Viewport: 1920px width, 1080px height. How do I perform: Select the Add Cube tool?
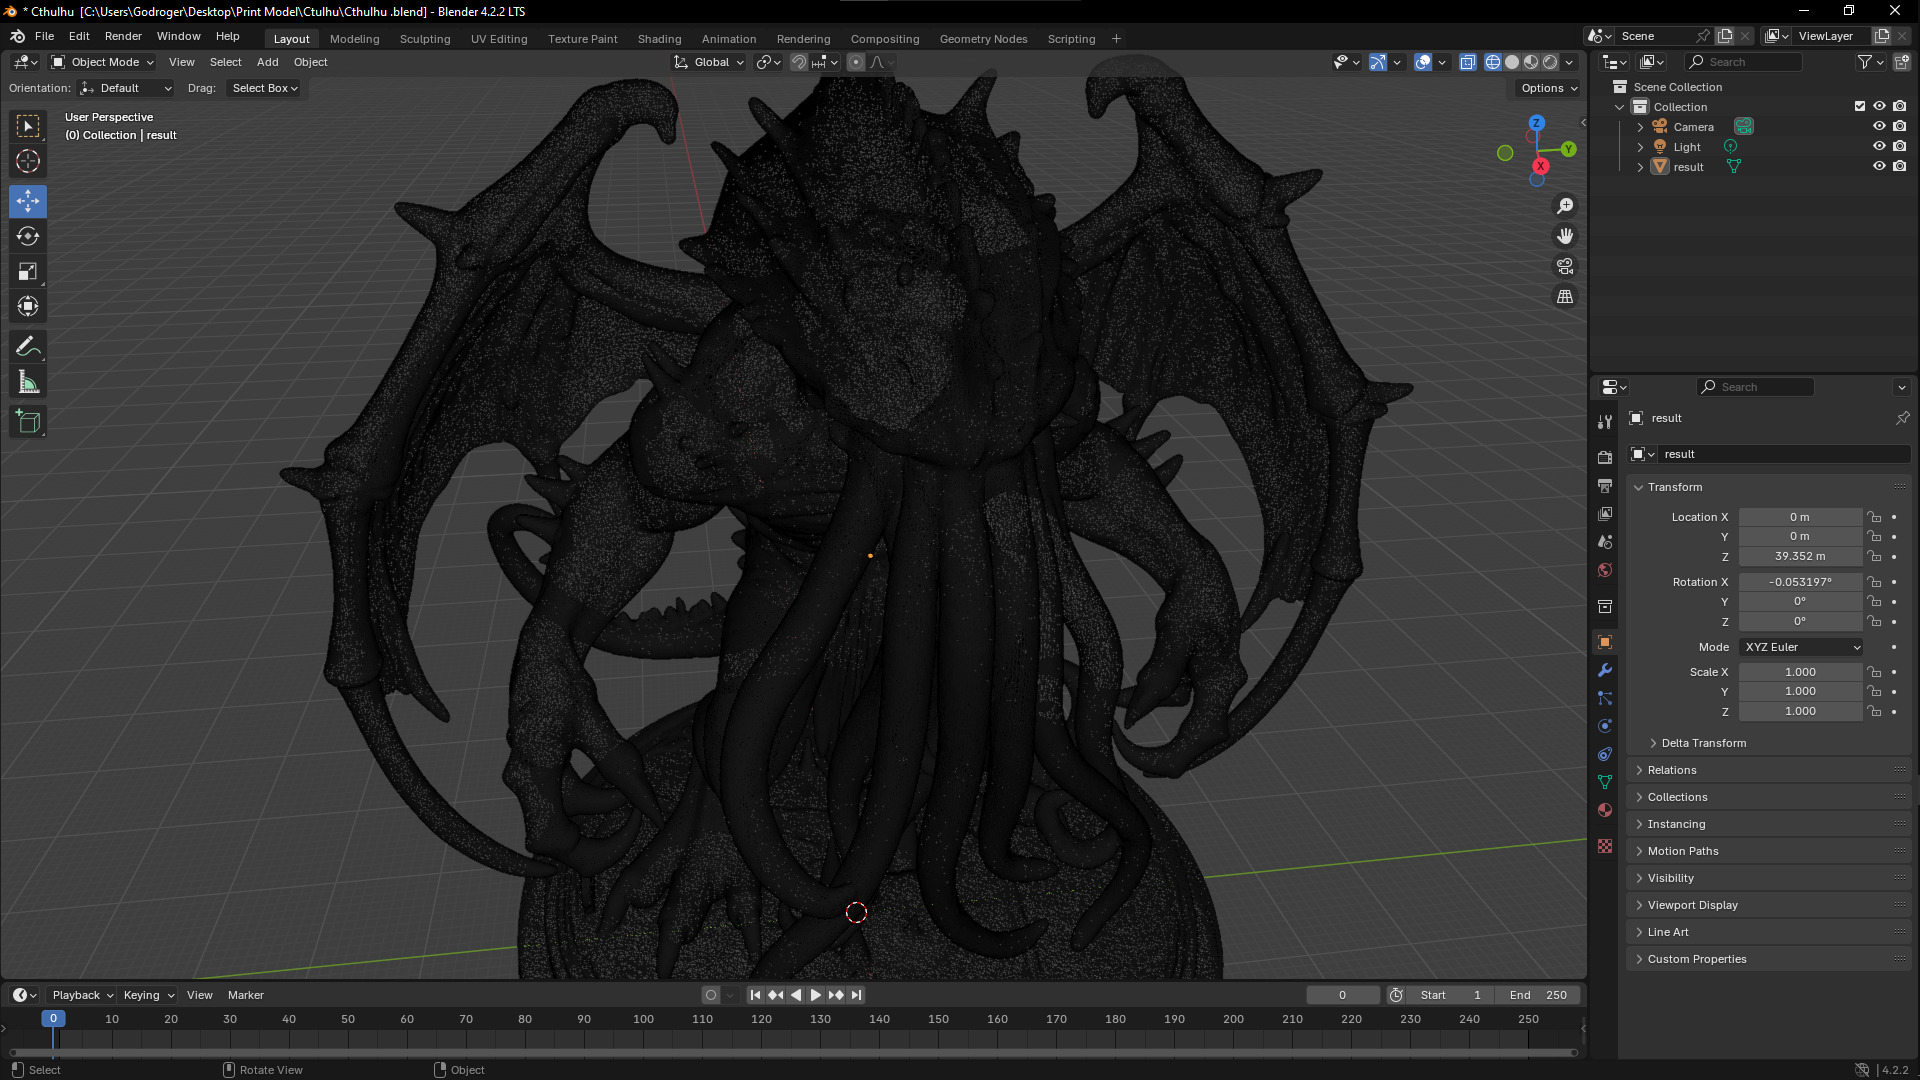[x=28, y=422]
